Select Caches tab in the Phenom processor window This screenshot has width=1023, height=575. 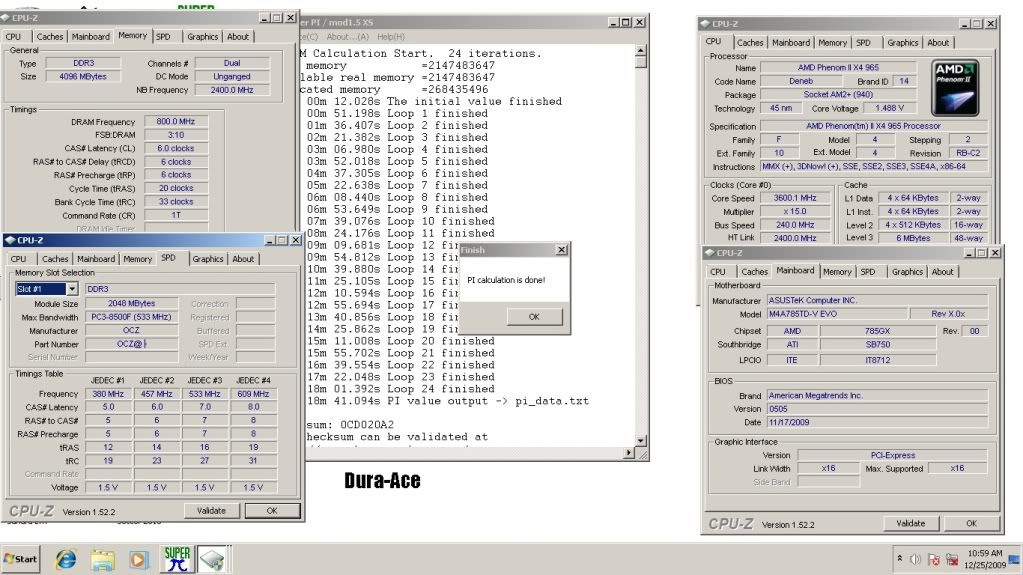coord(749,43)
